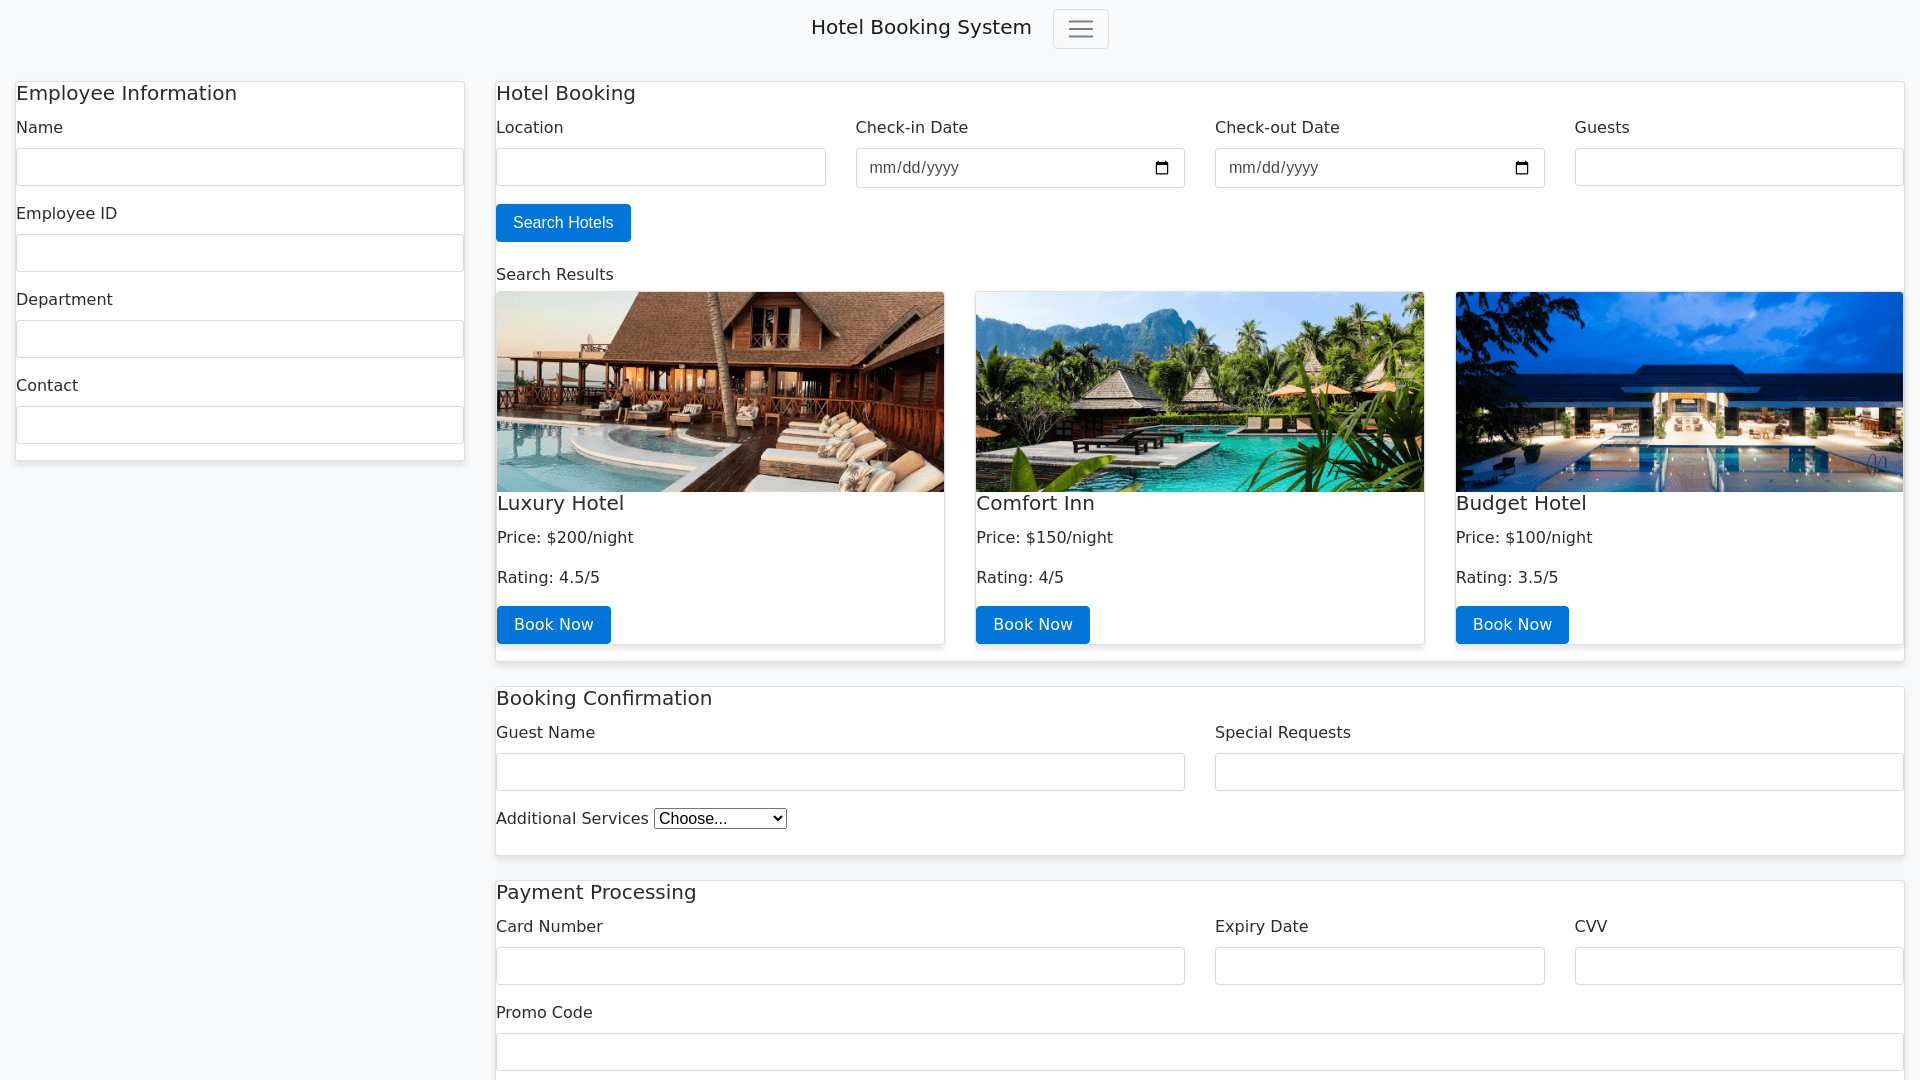This screenshot has height=1080, width=1920.
Task: Click the Employee ID input
Action: pyautogui.click(x=240, y=253)
